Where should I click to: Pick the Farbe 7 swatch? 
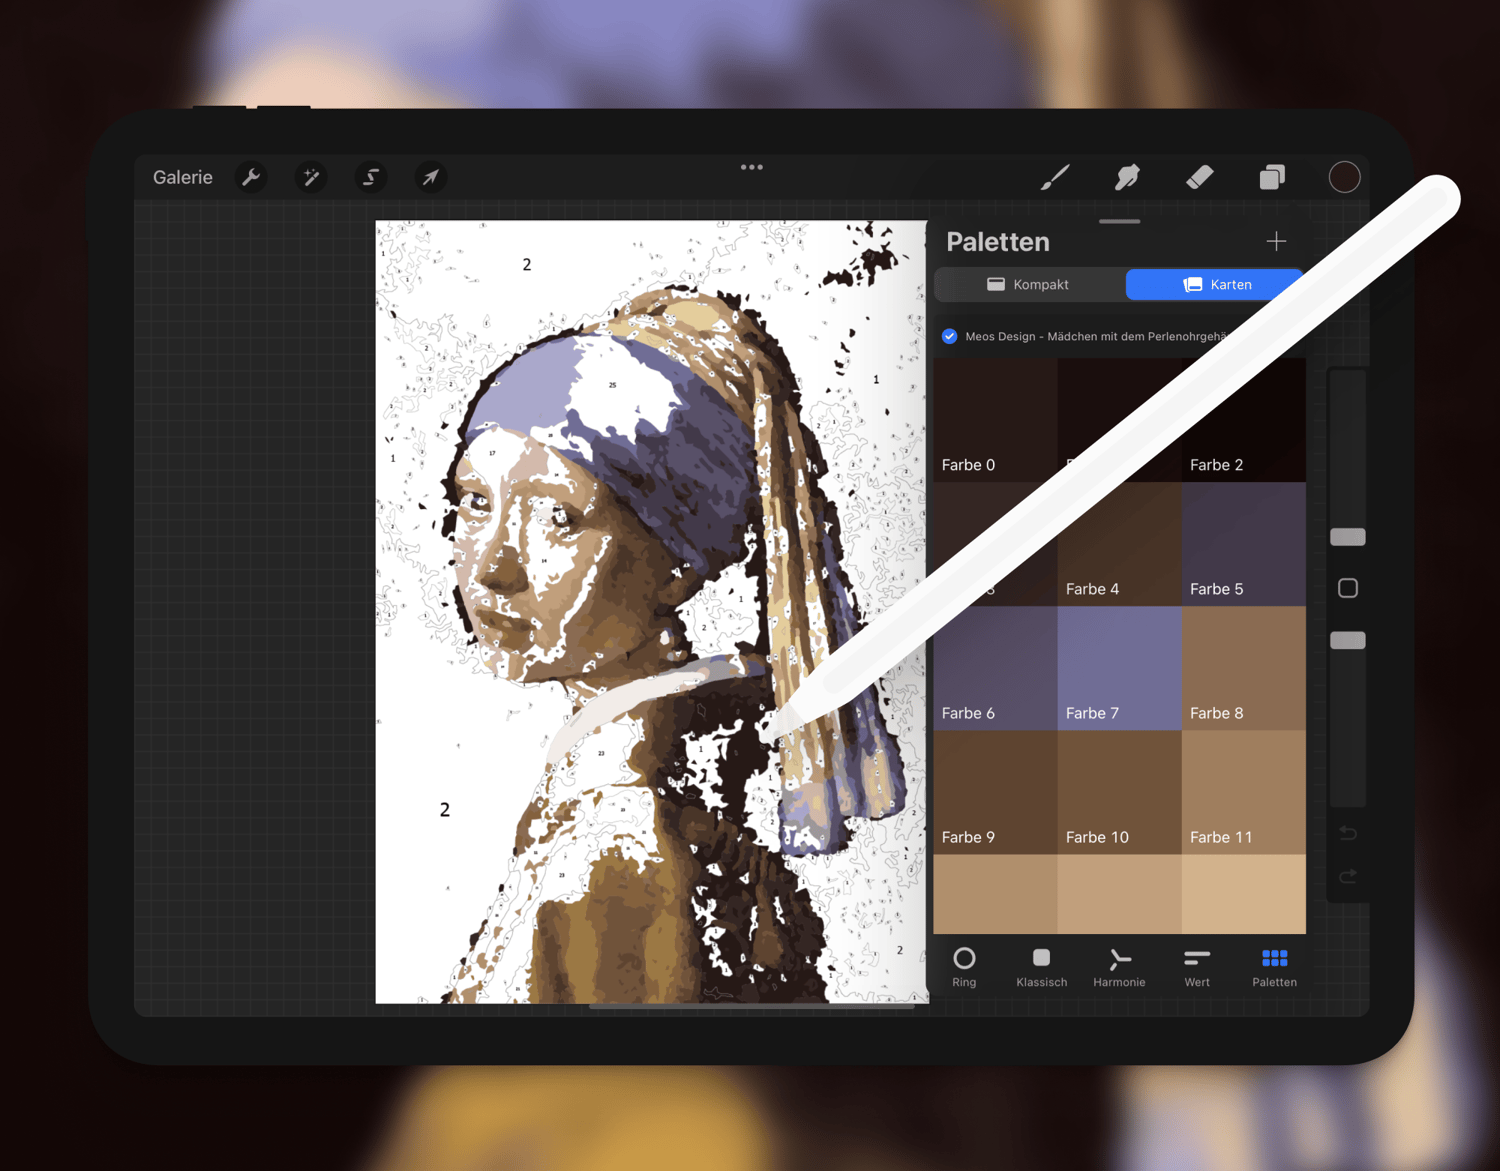tap(1119, 668)
